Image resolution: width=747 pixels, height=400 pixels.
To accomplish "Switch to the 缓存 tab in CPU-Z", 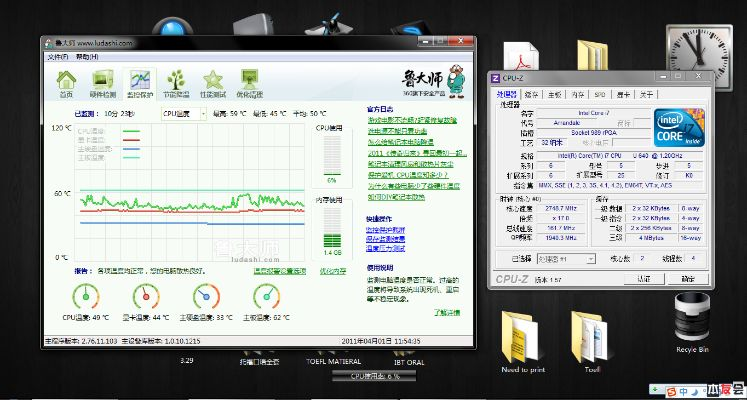I will click(x=530, y=95).
